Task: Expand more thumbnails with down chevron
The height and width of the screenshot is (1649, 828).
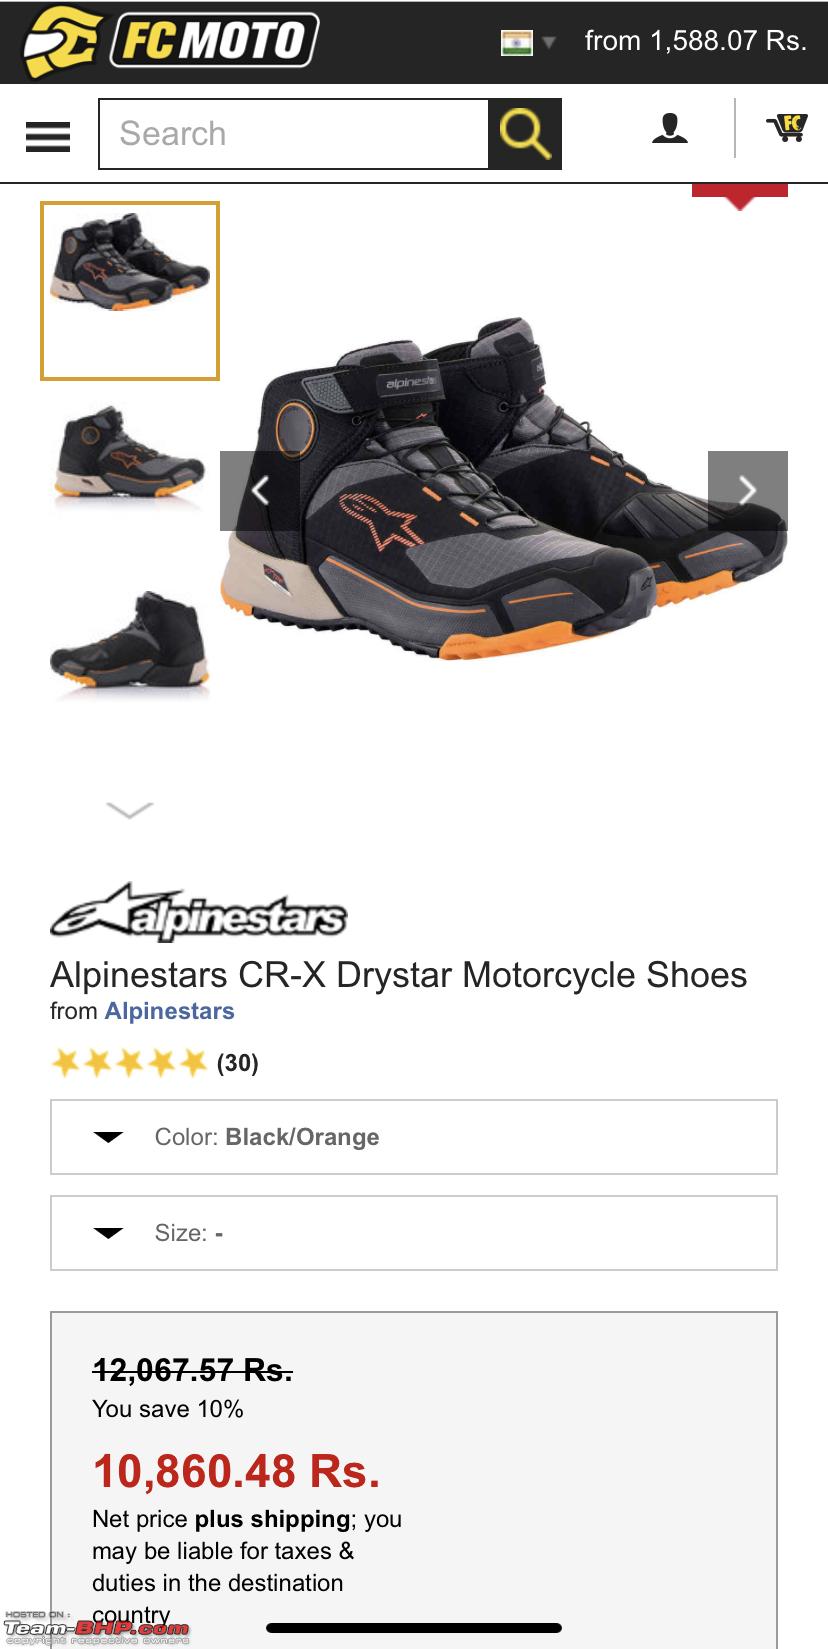Action: tap(130, 809)
